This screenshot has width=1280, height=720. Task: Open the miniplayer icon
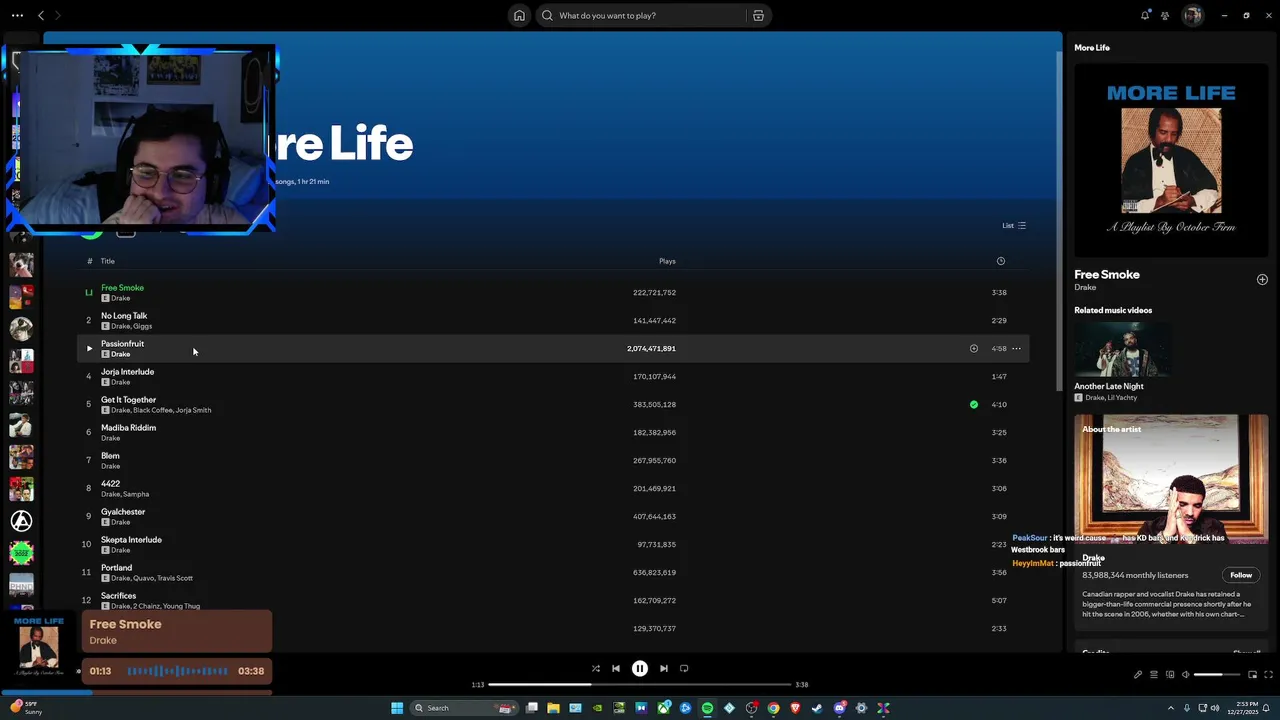(x=1252, y=674)
